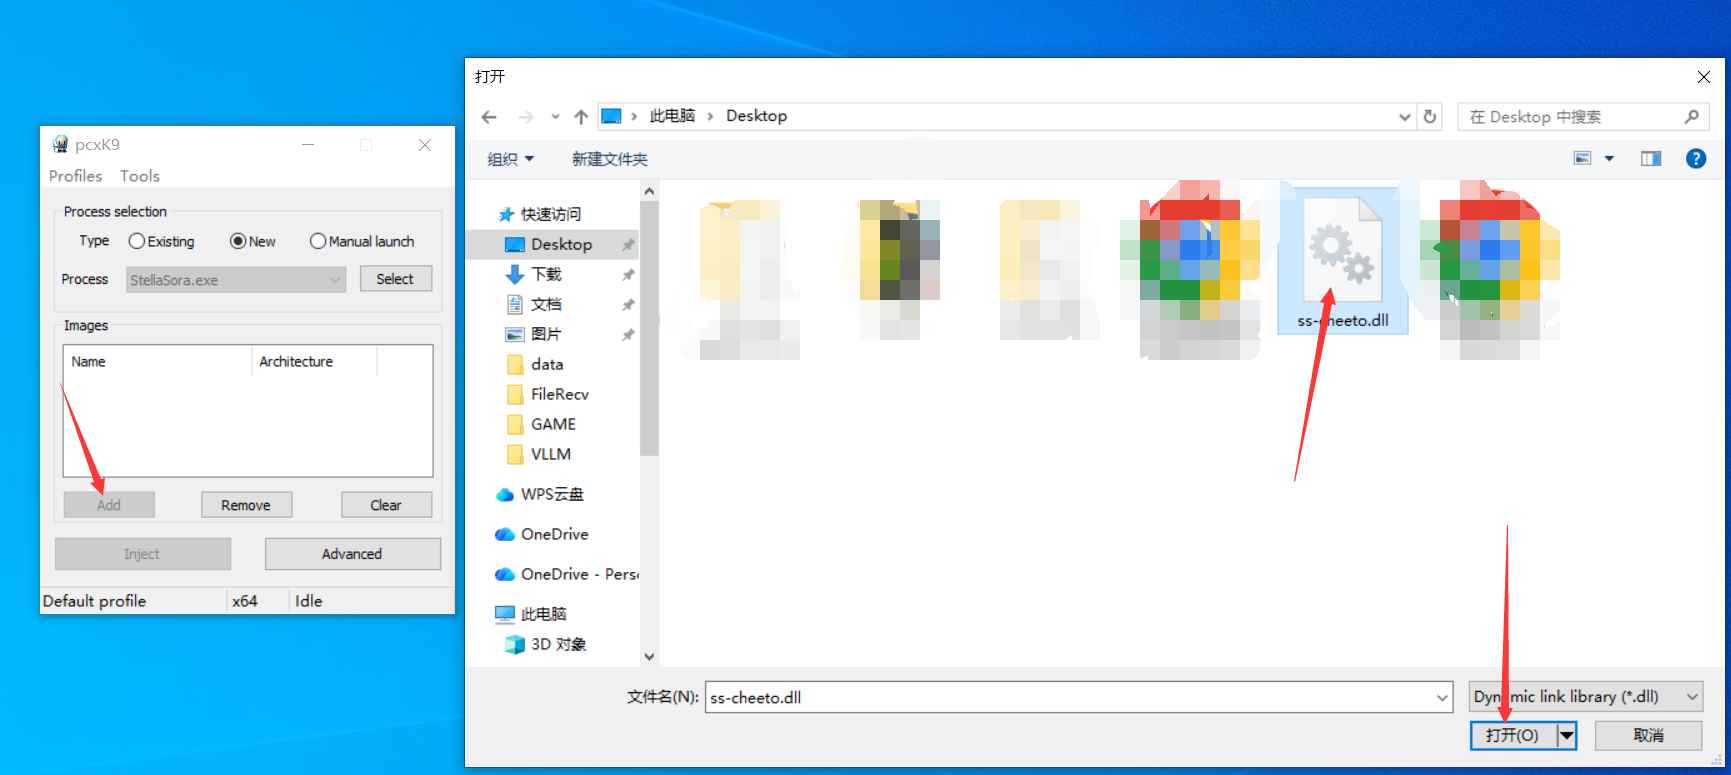Open the 组织 dropdown menu
The height and width of the screenshot is (775, 1731).
510,159
